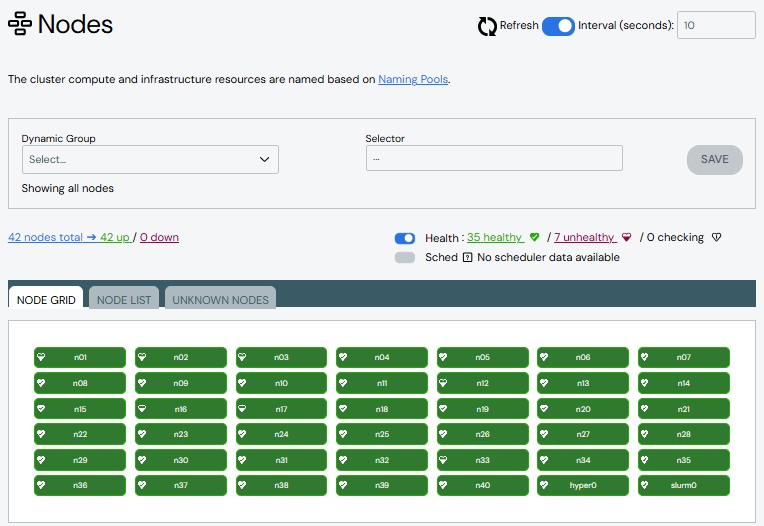
Task: Click the heart icon on node n12
Action: pos(443,383)
